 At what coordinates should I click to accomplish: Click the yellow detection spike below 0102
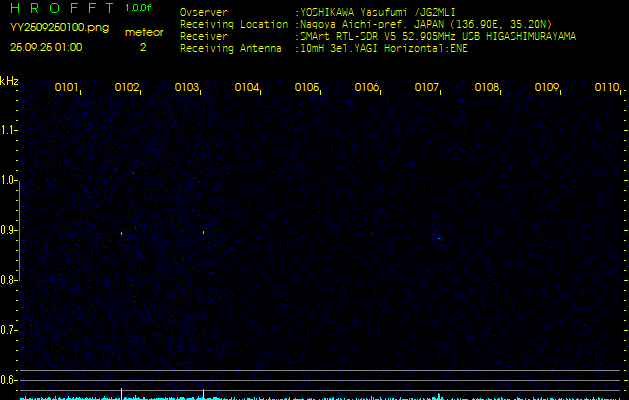click(122, 394)
